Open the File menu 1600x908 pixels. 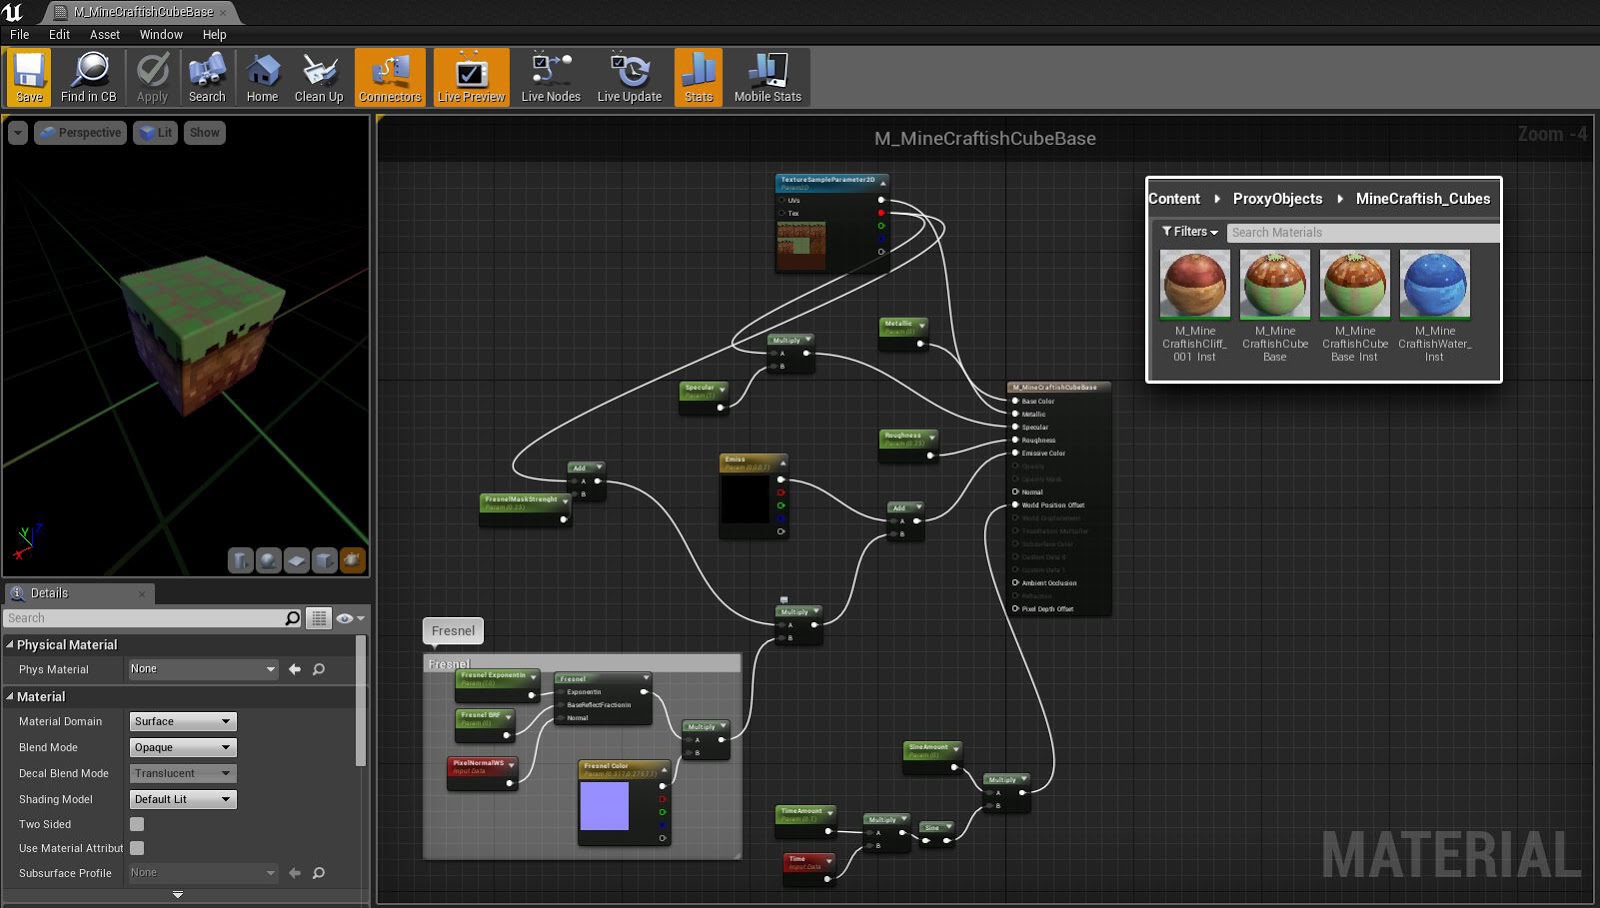pyautogui.click(x=20, y=34)
